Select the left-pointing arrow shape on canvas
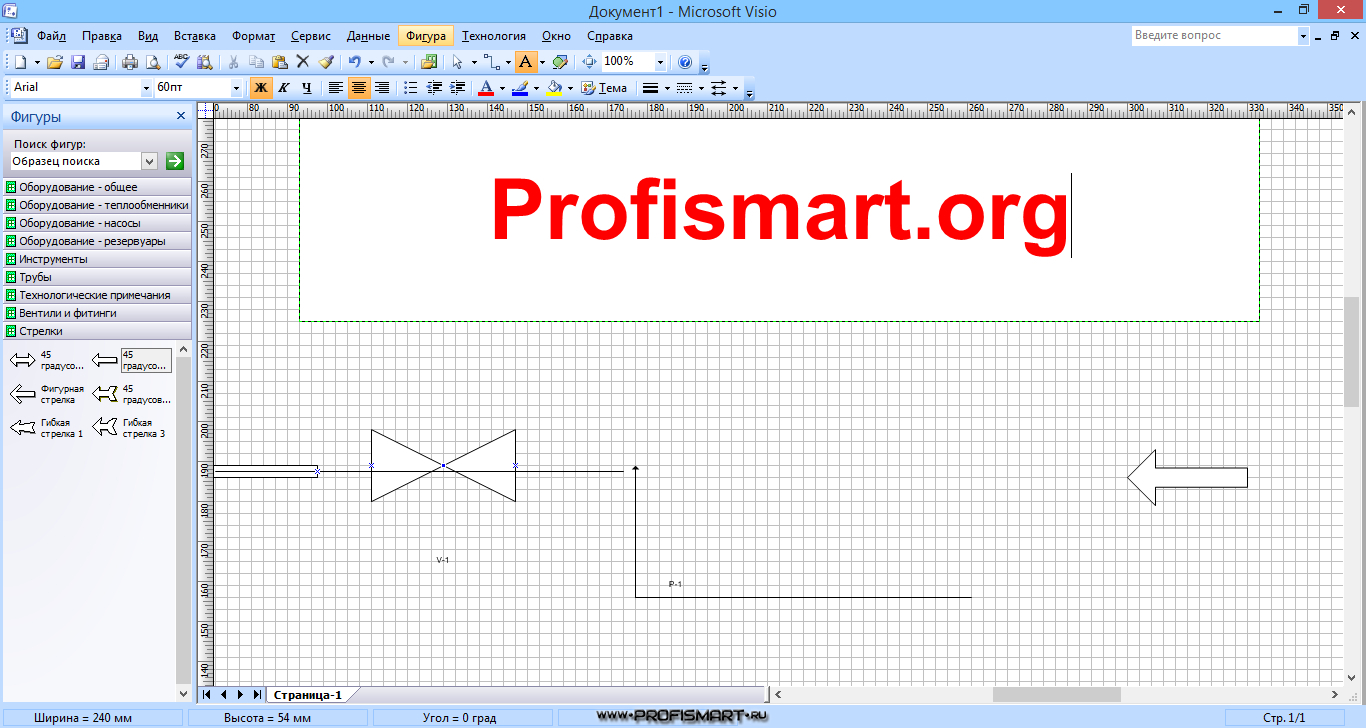Viewport: 1366px width, 728px height. pos(1187,477)
